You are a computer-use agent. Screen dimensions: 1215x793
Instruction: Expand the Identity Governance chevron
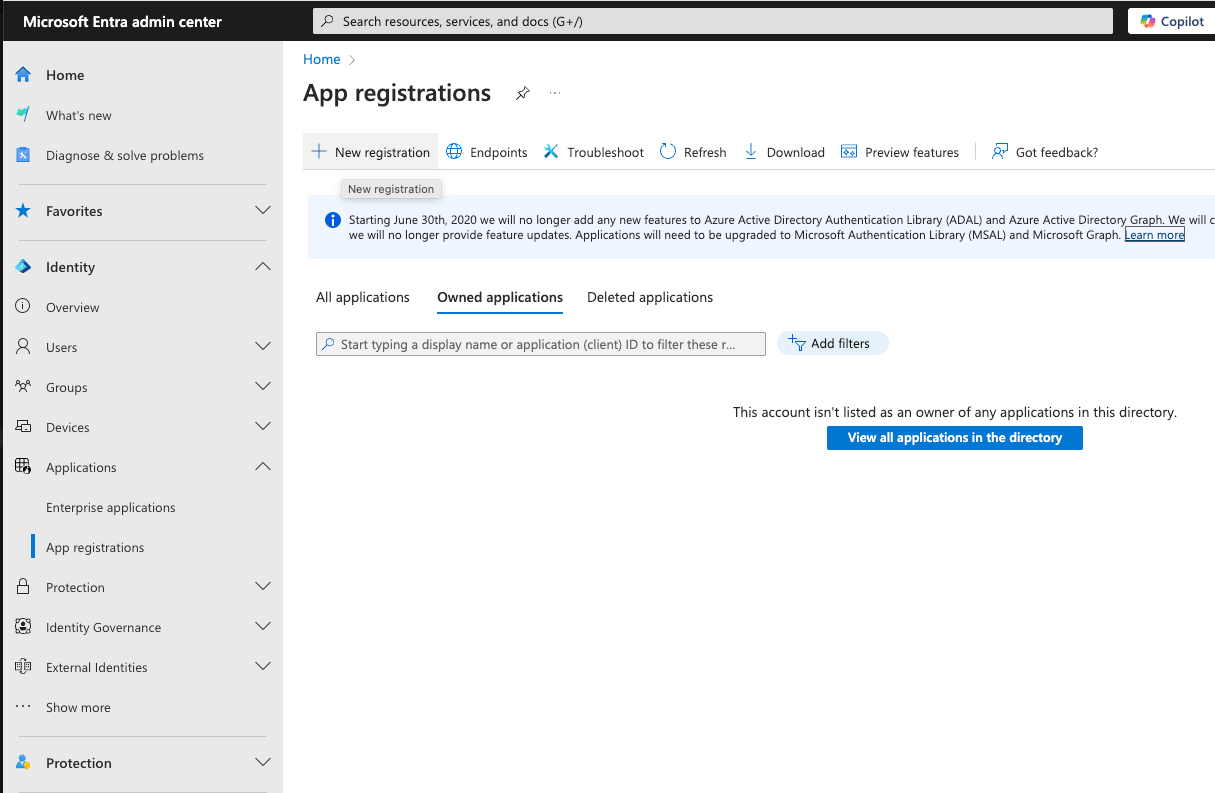pyautogui.click(x=263, y=627)
